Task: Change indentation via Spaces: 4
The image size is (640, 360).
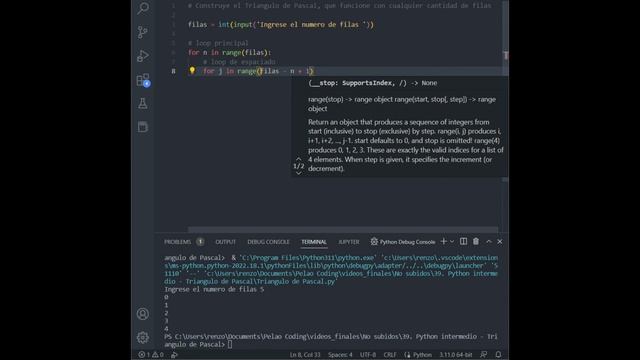Action: tap(340, 355)
